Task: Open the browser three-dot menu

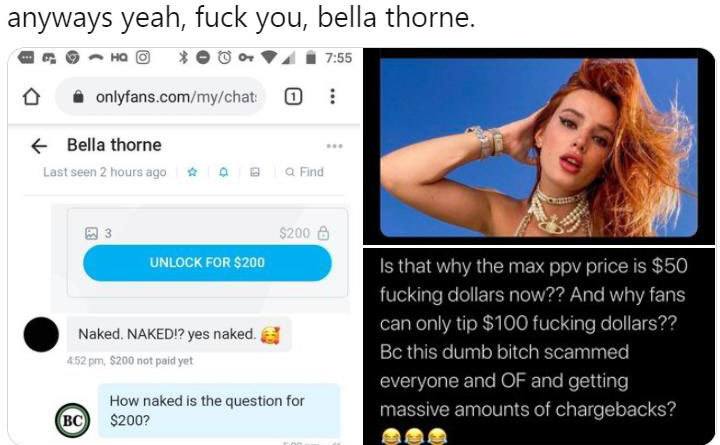Action: pos(332,96)
